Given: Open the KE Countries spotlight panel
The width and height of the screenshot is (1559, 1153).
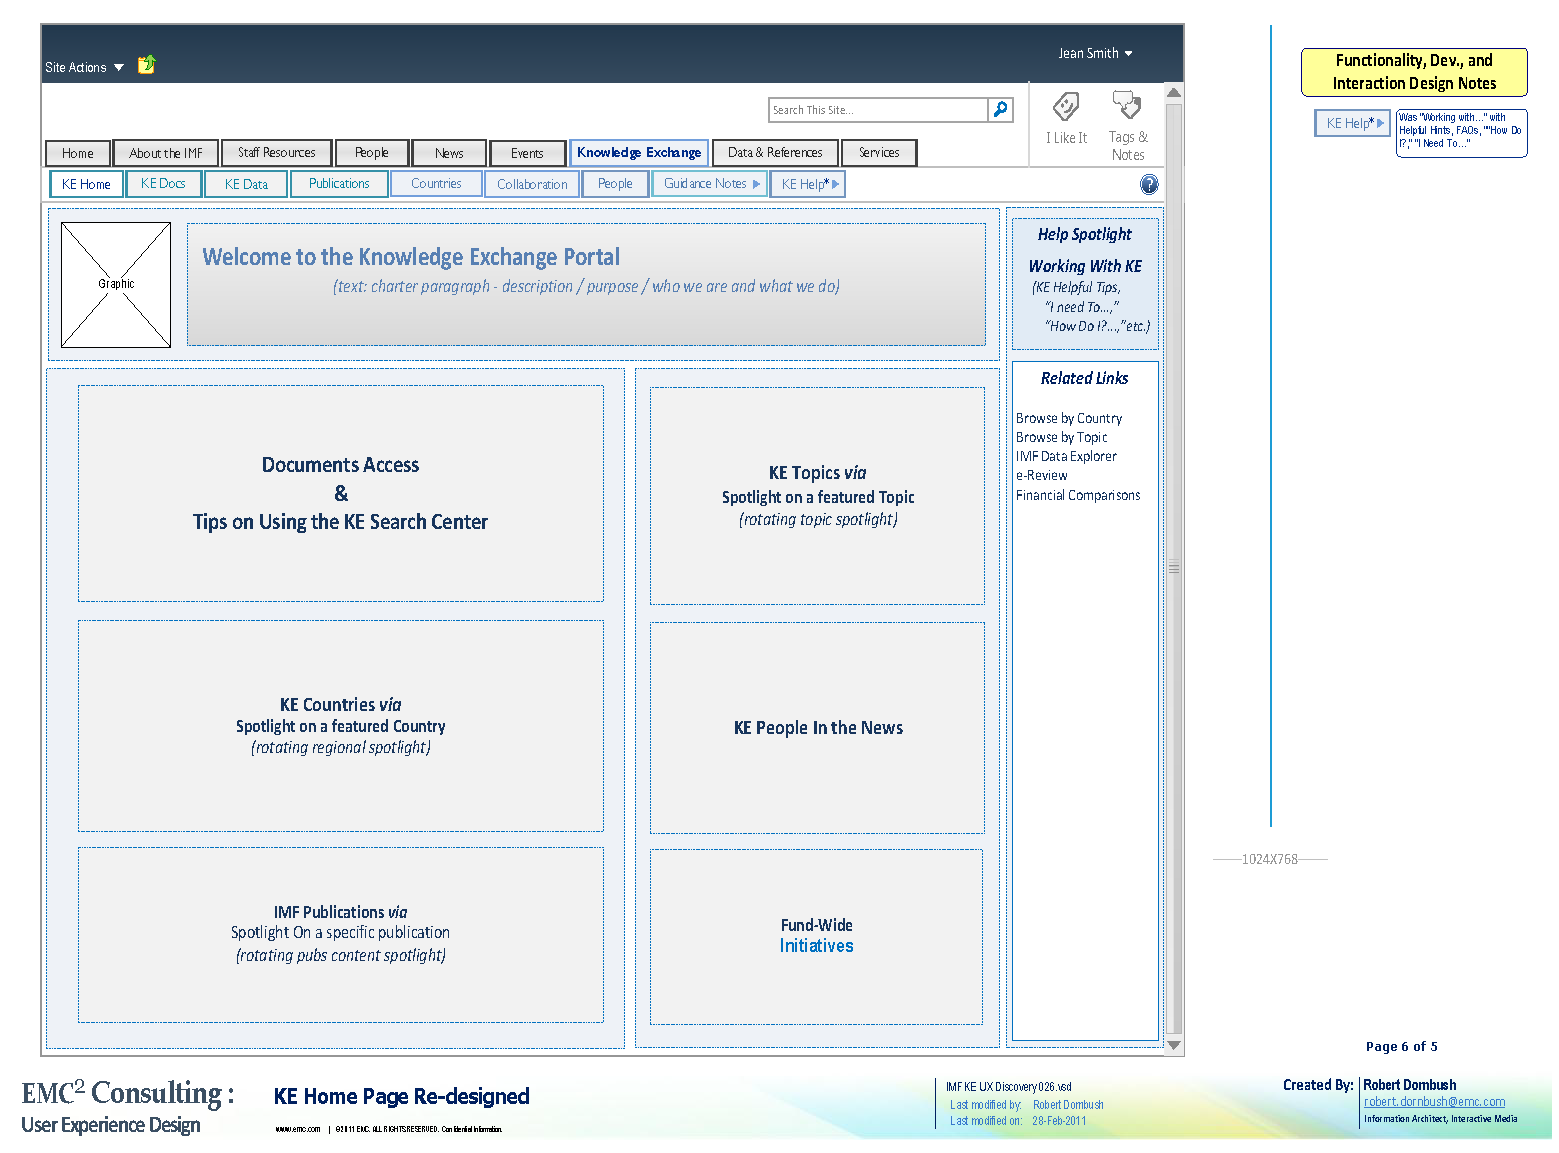Looking at the screenshot, I should 341,726.
